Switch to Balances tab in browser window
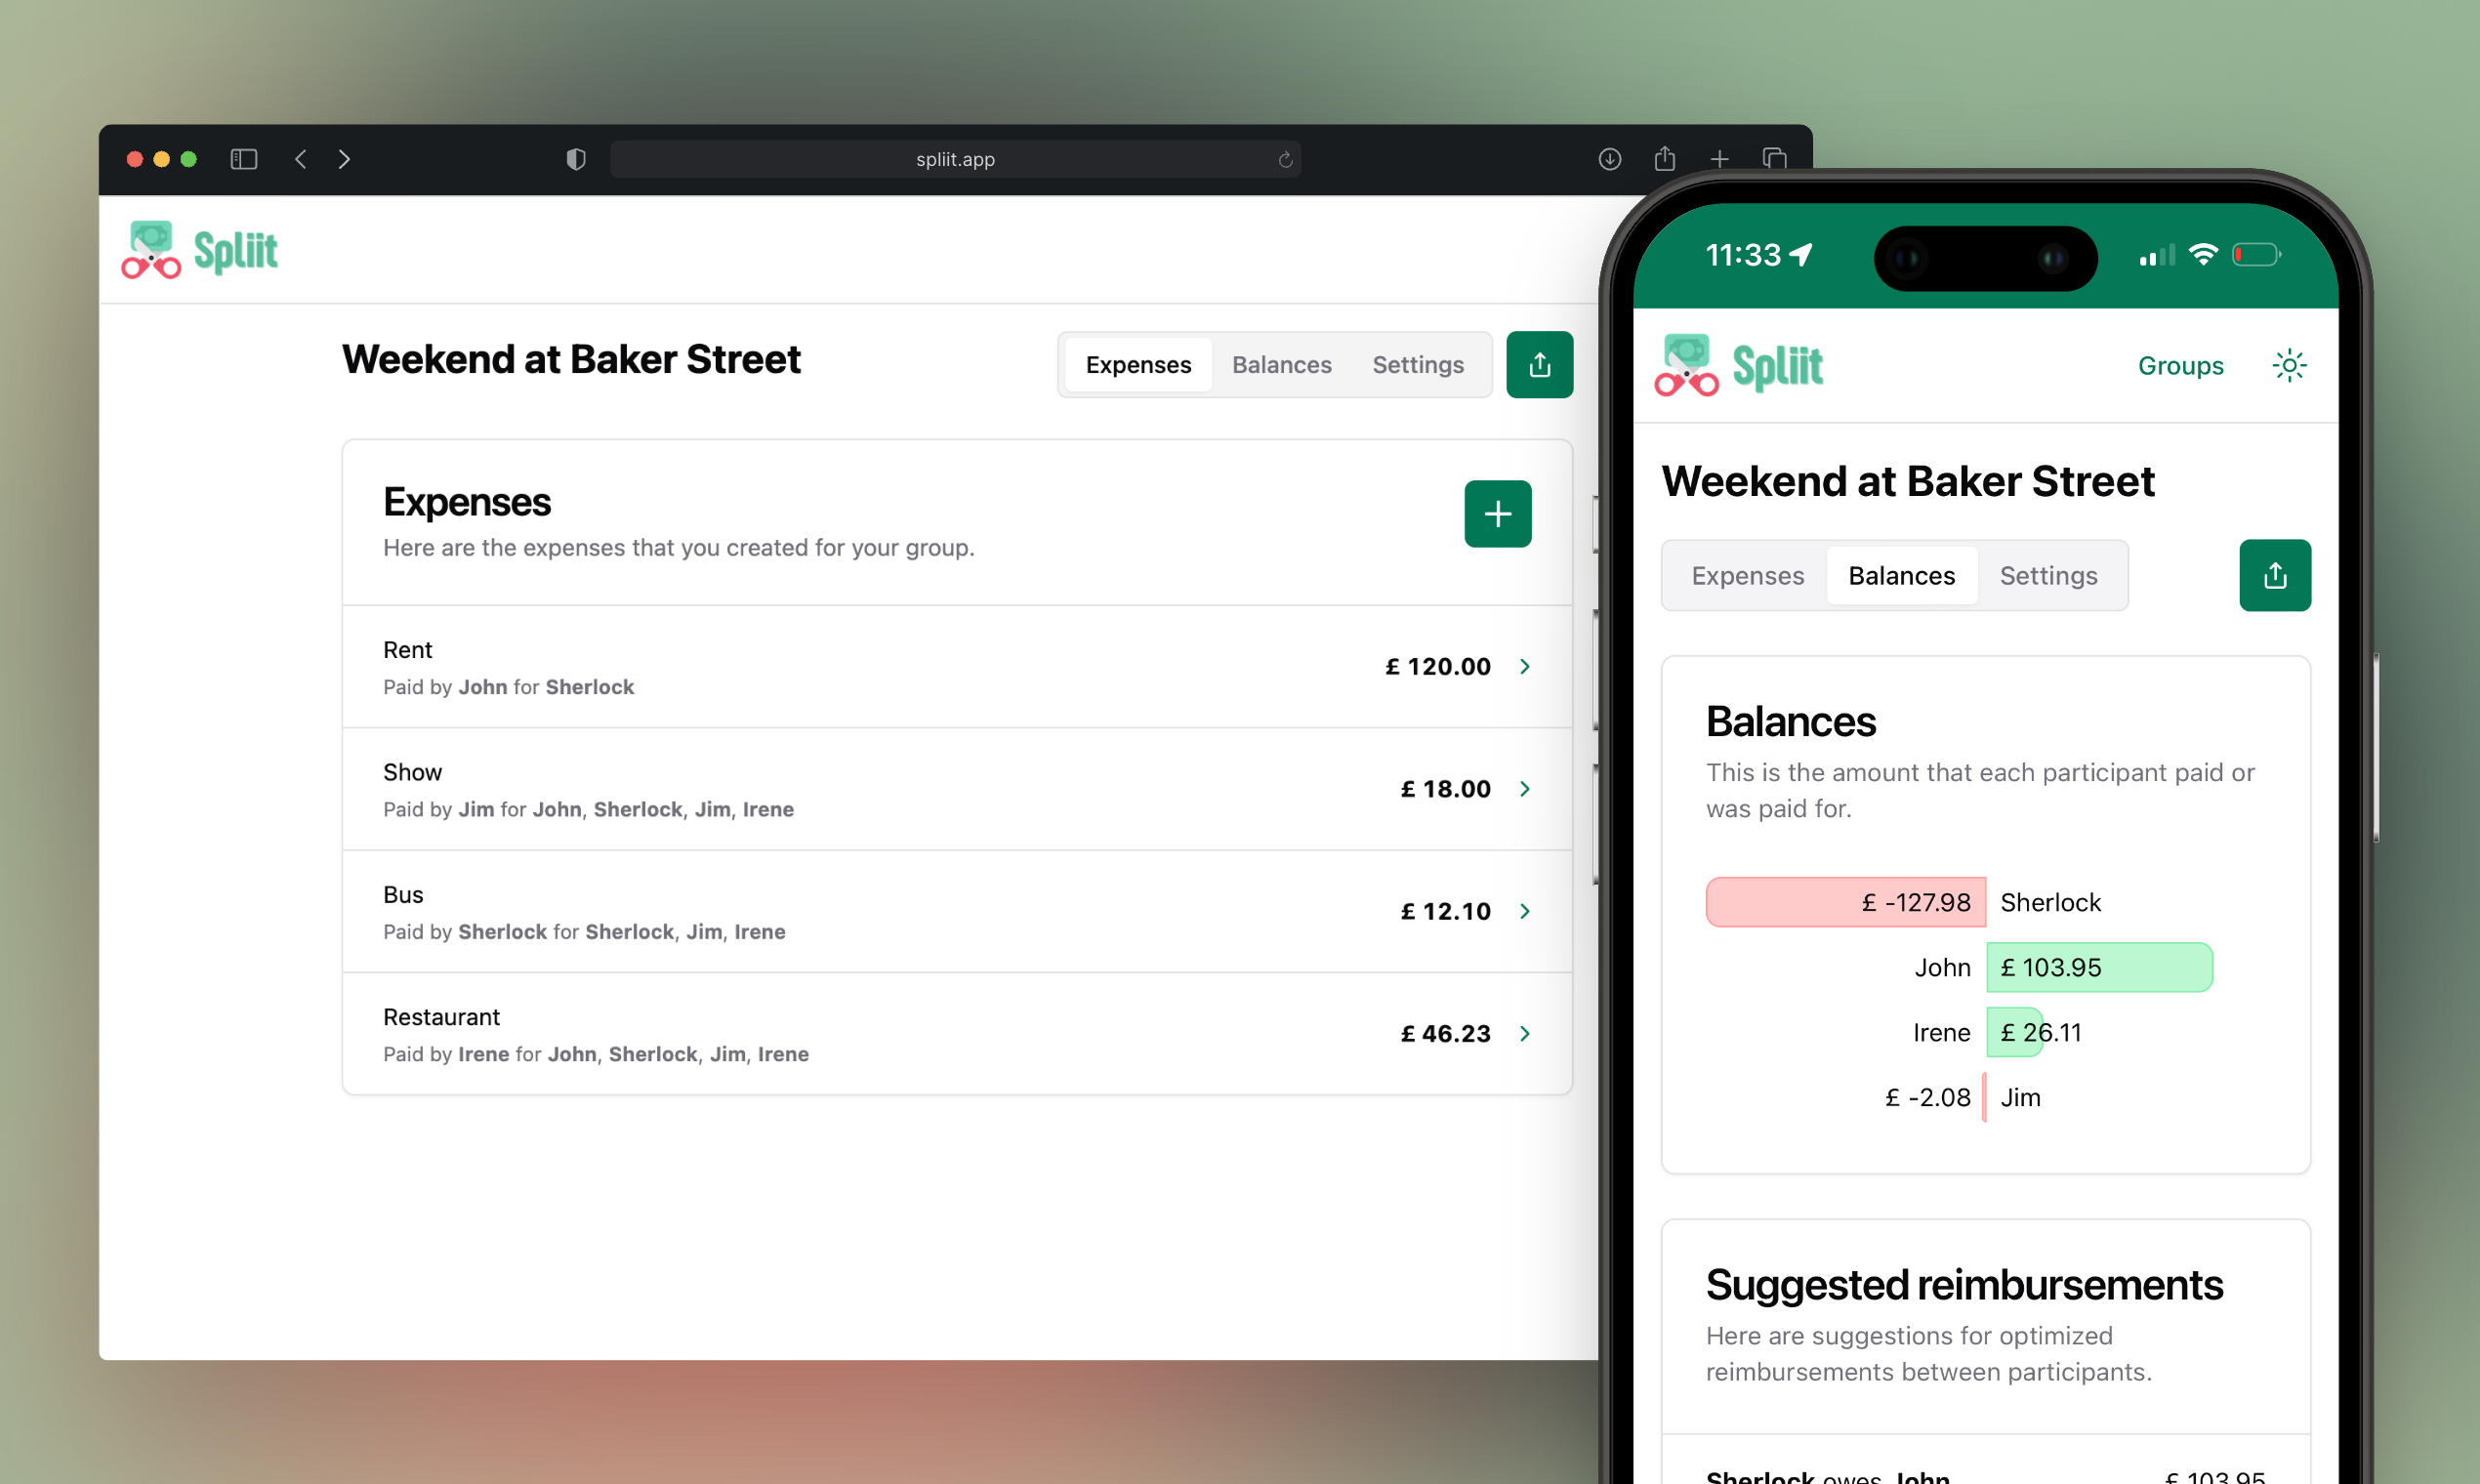The width and height of the screenshot is (2480, 1484). (1281, 365)
